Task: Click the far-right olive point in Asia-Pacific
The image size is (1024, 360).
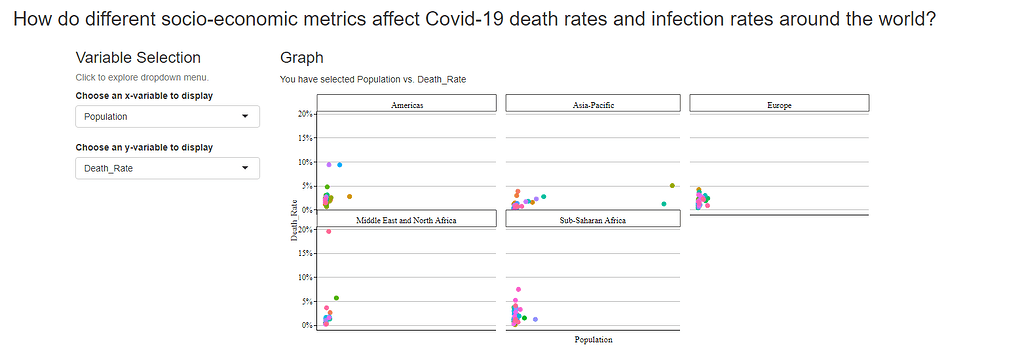Action: click(x=672, y=186)
